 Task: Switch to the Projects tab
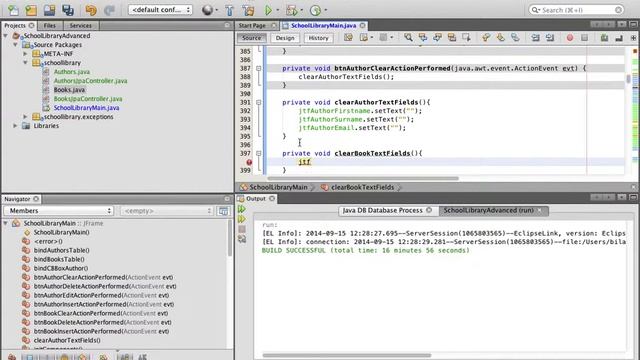coord(18,25)
